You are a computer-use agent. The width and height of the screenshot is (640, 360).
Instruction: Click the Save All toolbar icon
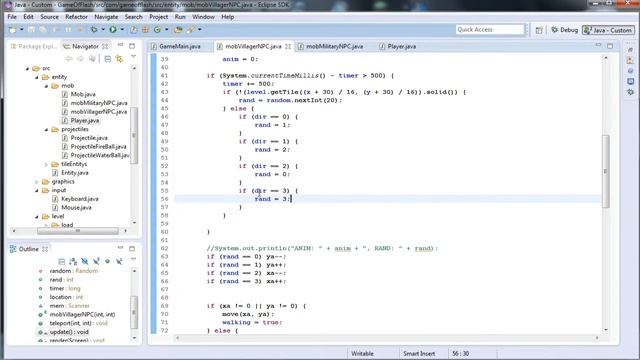pos(42,30)
